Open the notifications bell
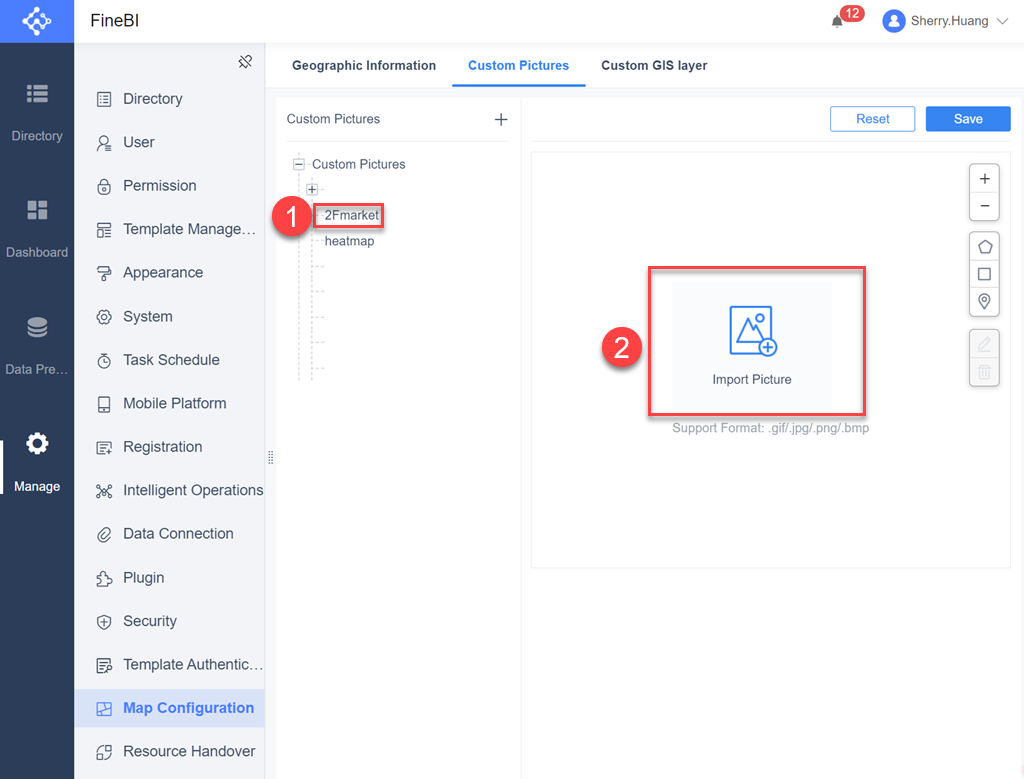The image size is (1024, 779). (x=837, y=22)
